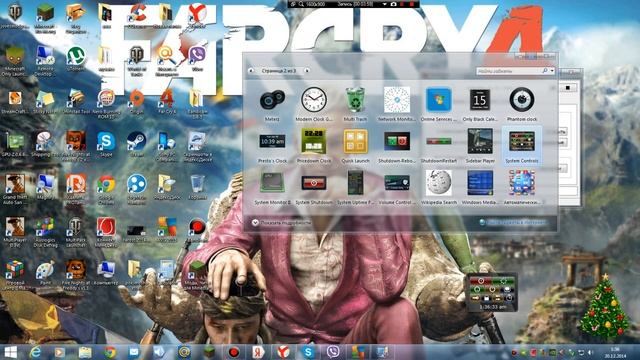Screen dimensions: 640x360
Task: Select the Windows Media gadget
Action: (480, 187)
